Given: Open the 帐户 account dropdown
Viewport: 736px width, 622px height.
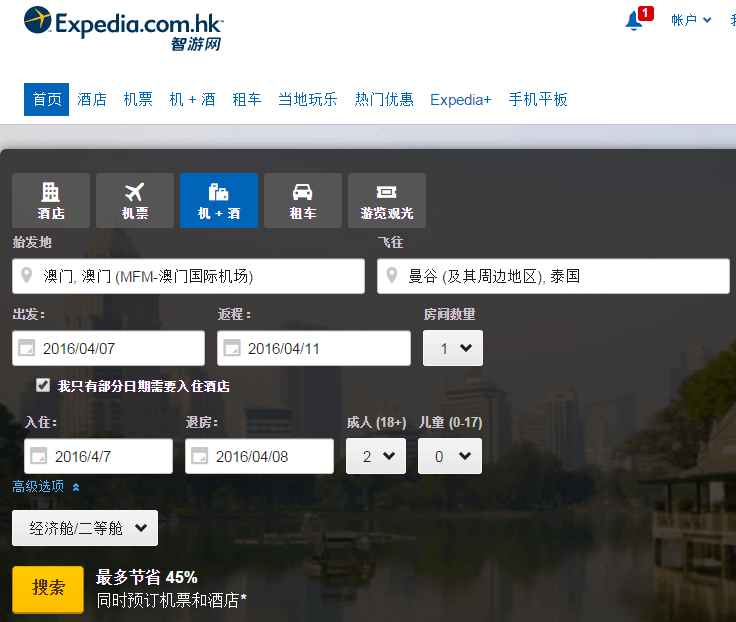Looking at the screenshot, I should coord(691,20).
